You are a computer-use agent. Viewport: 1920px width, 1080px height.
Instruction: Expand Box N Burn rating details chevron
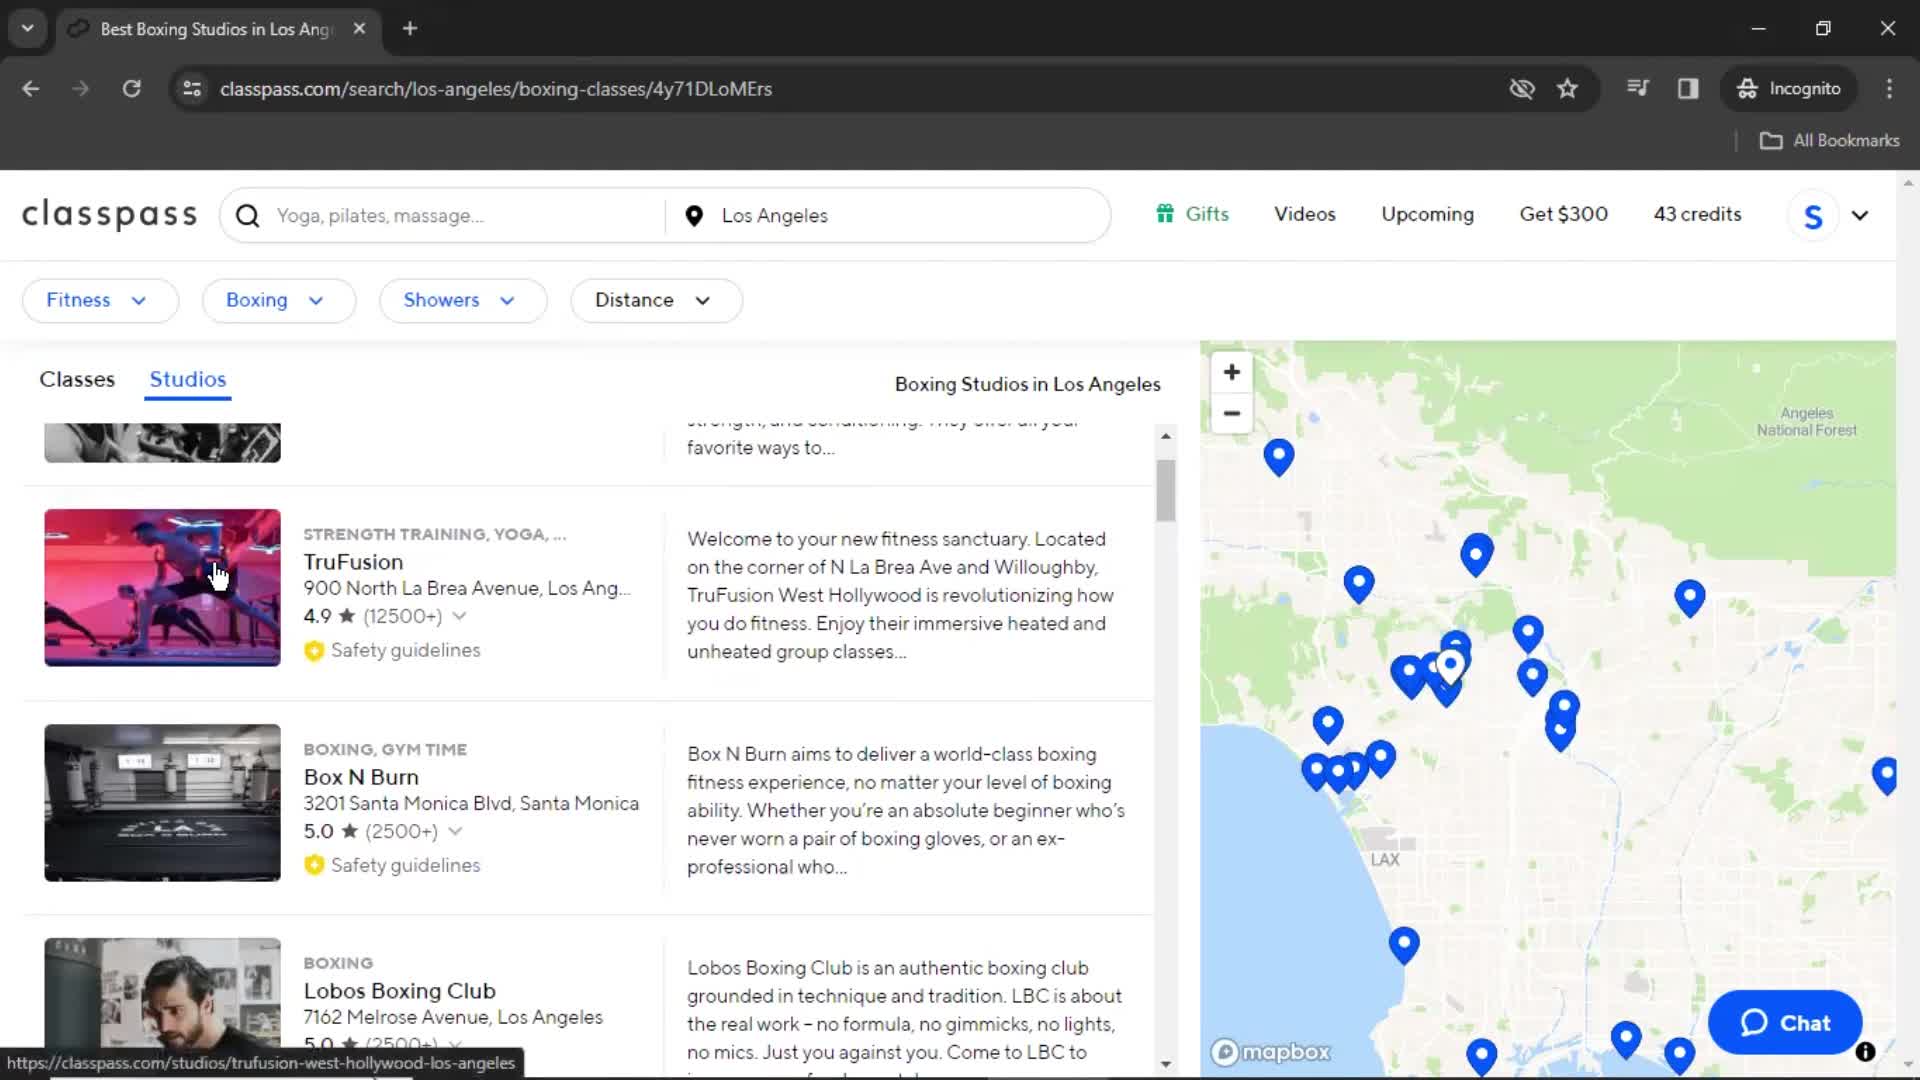pos(455,832)
